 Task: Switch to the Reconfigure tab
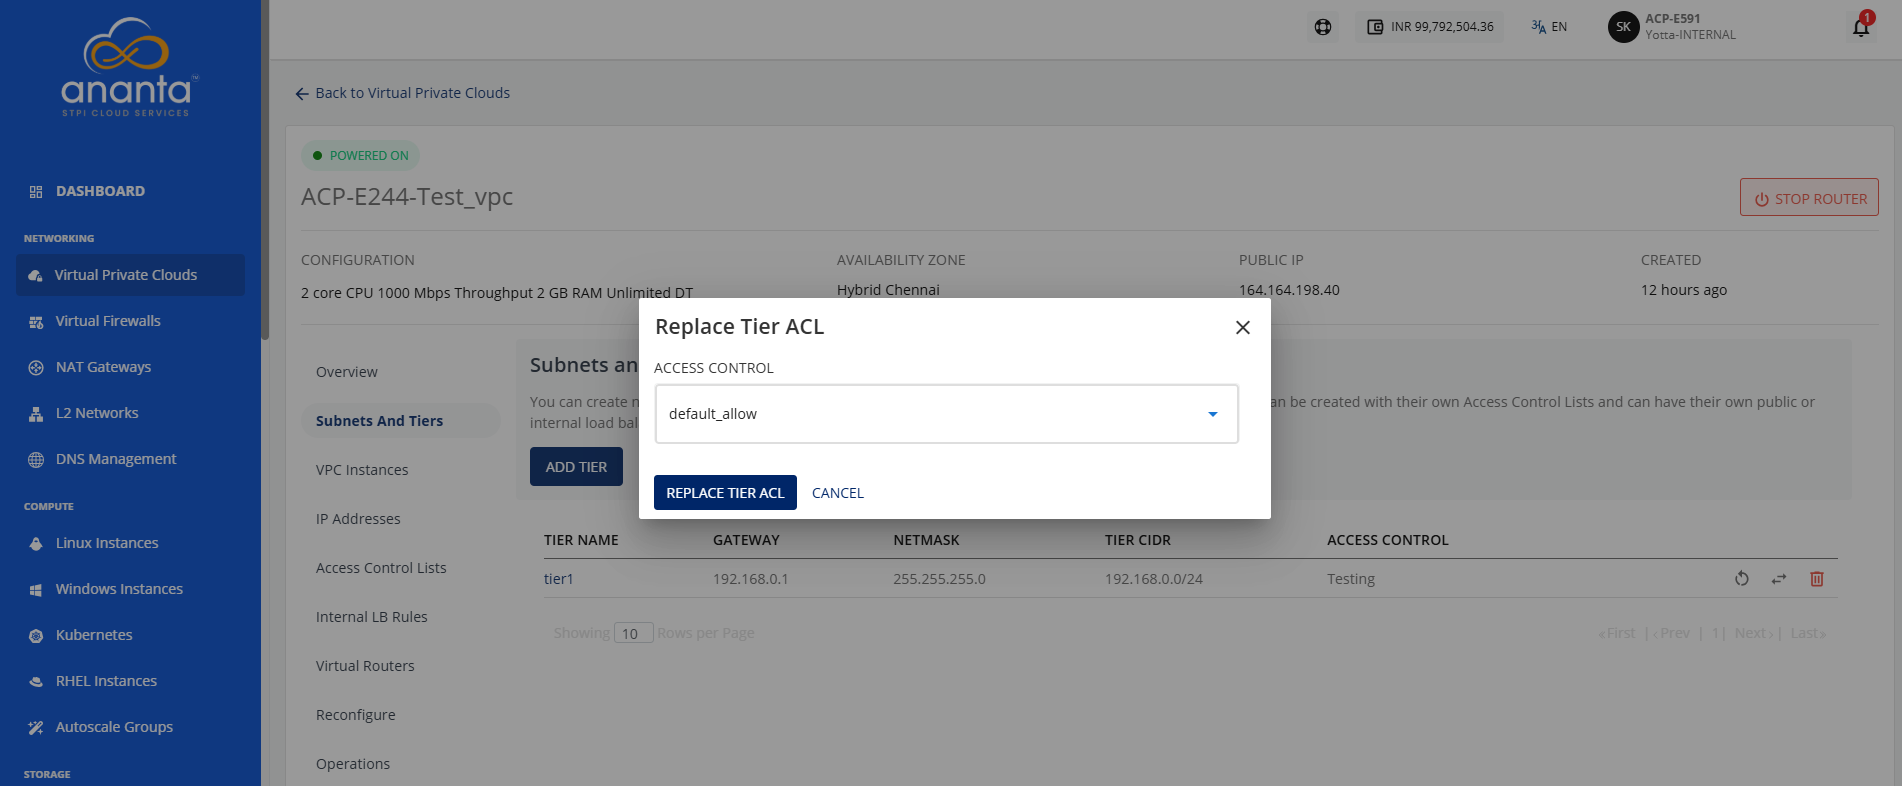tap(356, 715)
